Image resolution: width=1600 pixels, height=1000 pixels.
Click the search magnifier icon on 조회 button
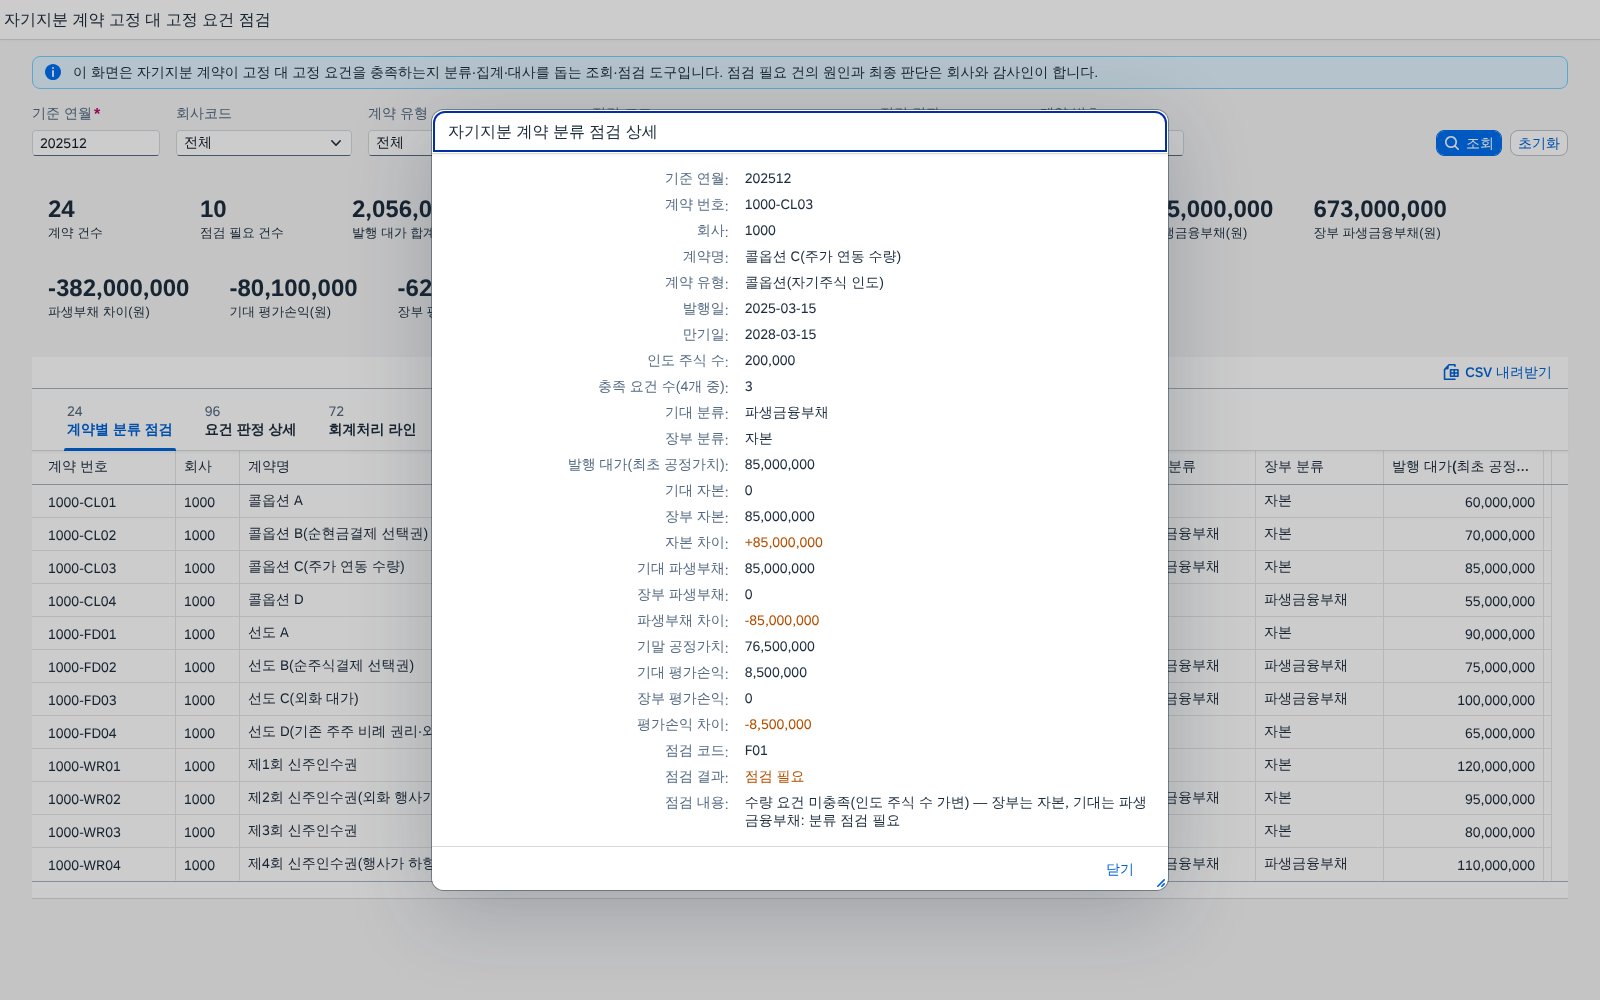click(x=1452, y=143)
